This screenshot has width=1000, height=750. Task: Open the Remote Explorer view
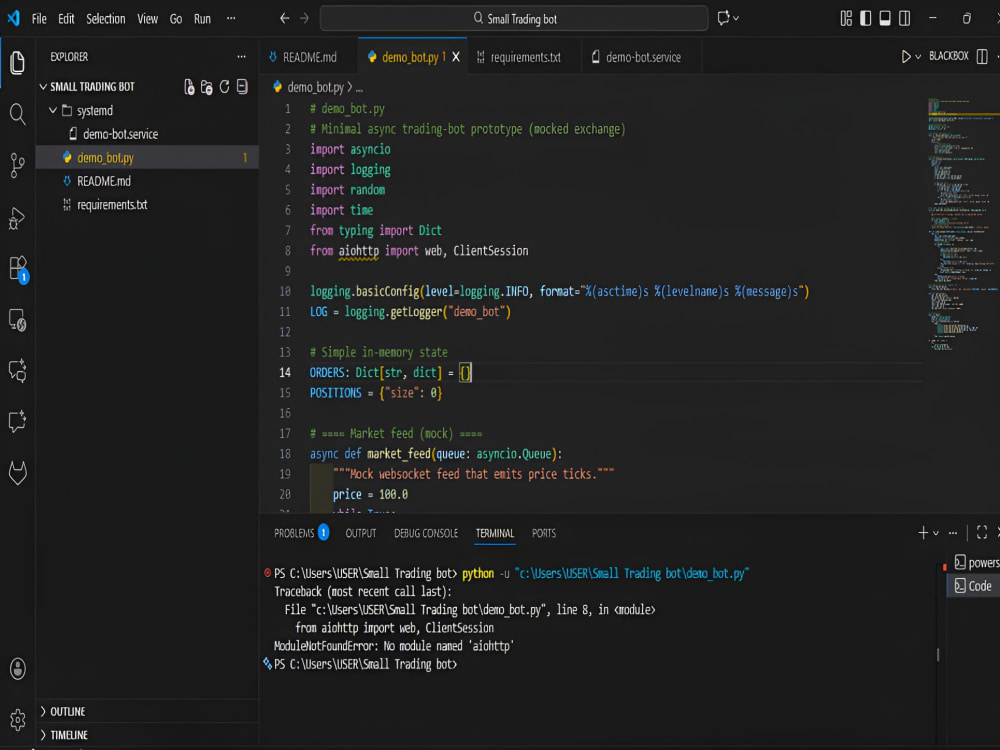(x=17, y=320)
